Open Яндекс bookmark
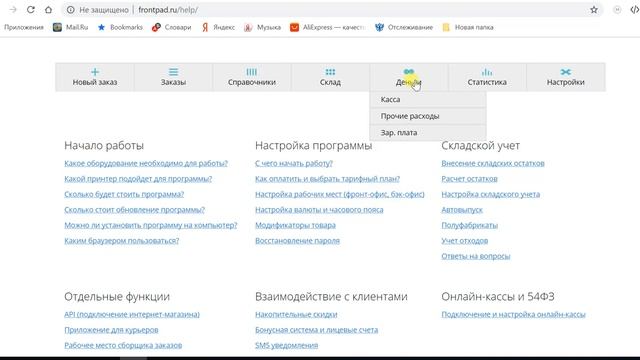Image resolution: width=640 pixels, height=360 pixels. pyautogui.click(x=218, y=27)
